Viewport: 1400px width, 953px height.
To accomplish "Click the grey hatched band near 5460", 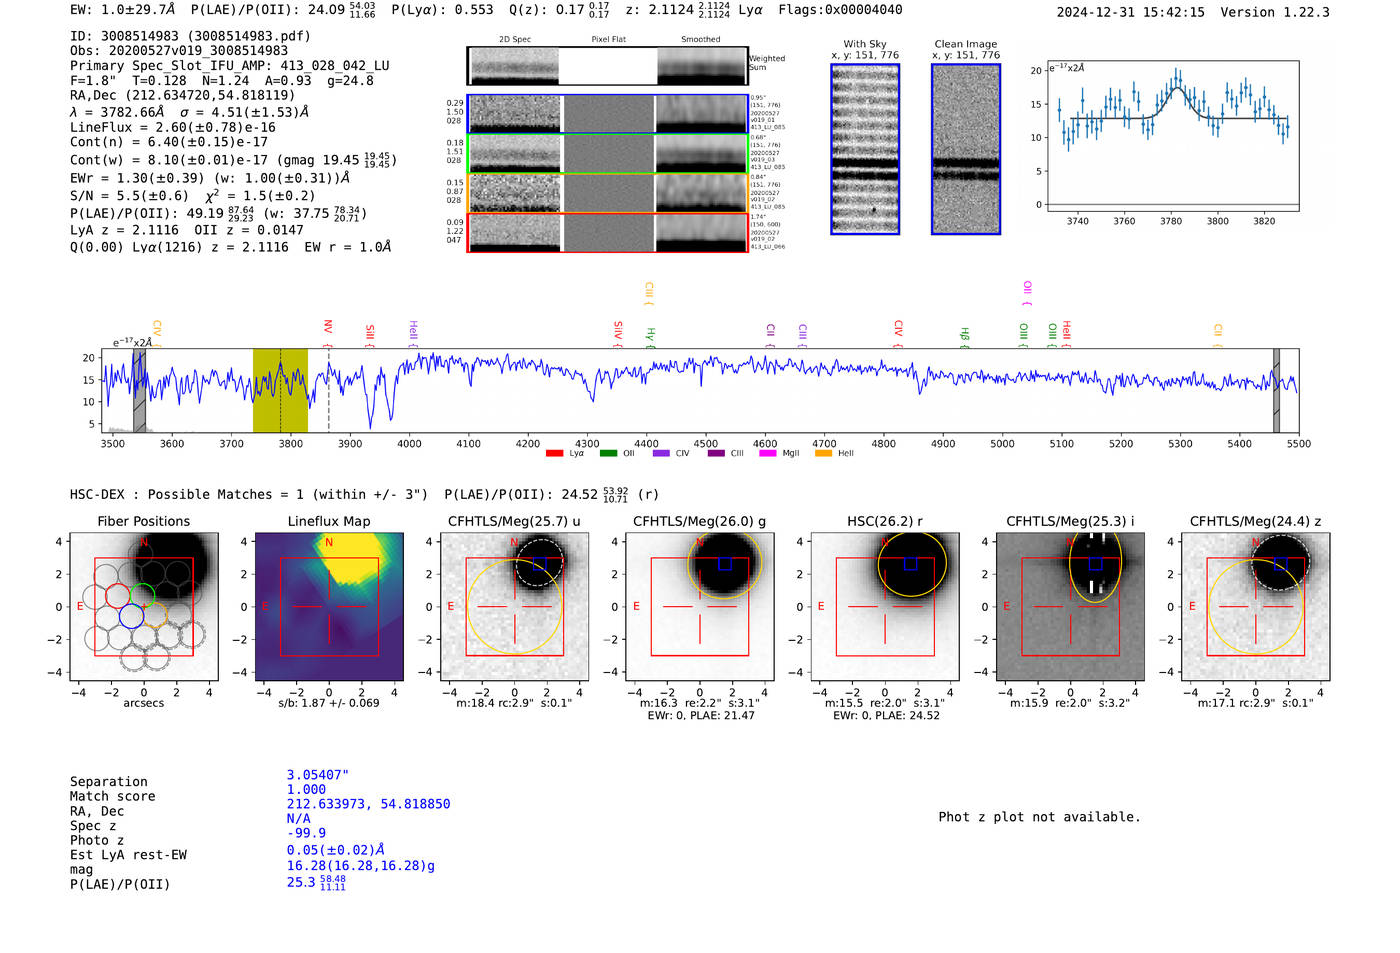I will click(1276, 390).
